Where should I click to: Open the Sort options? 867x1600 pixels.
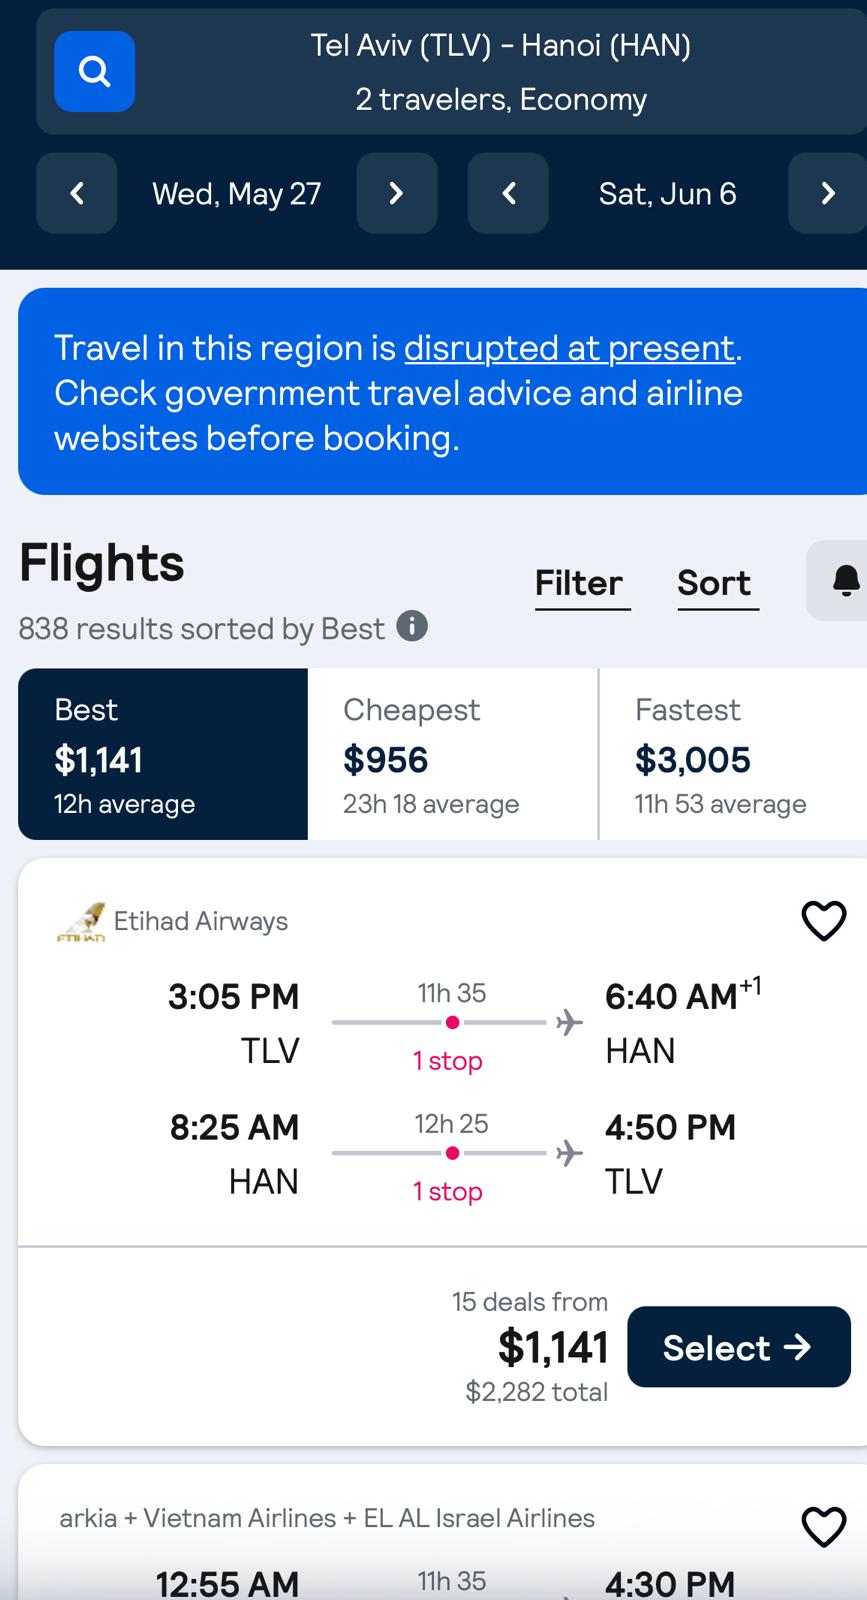[714, 583]
